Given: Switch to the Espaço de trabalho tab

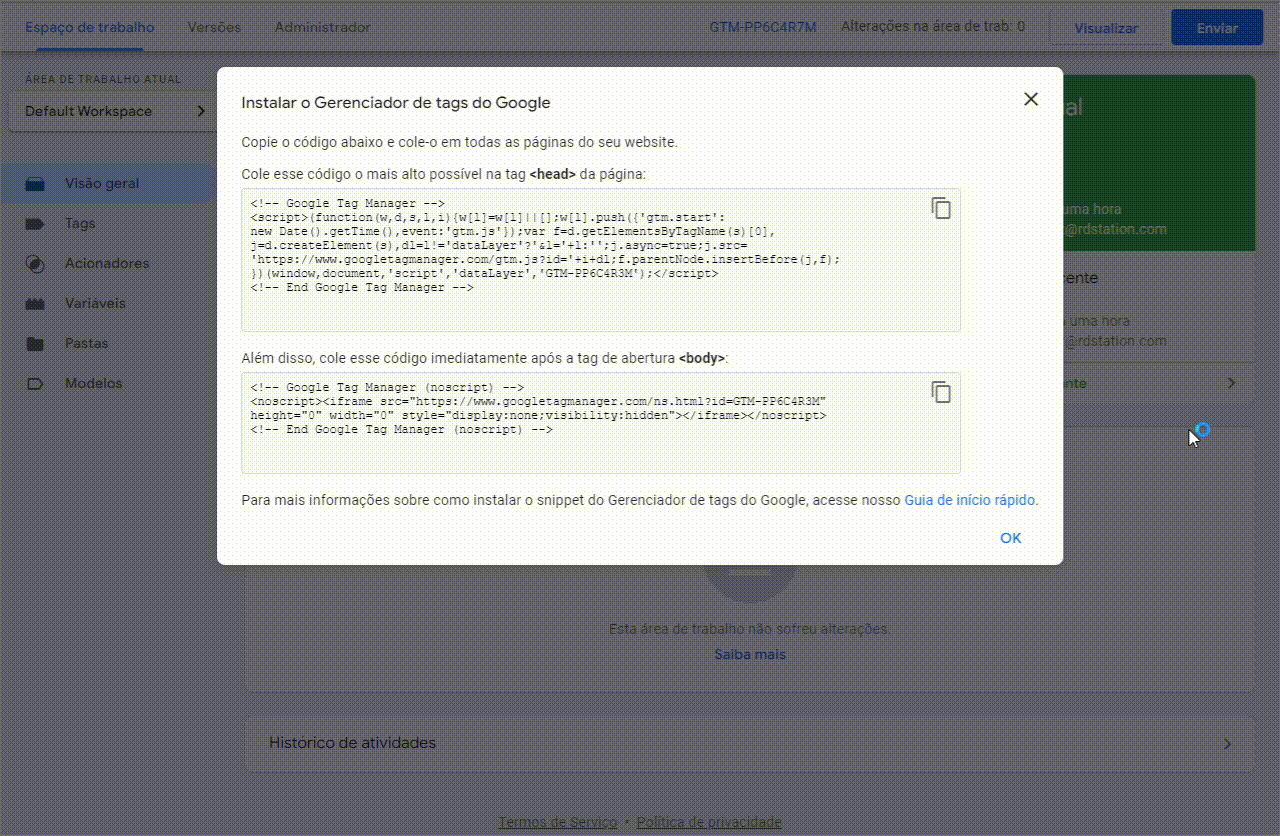Looking at the screenshot, I should [x=89, y=27].
